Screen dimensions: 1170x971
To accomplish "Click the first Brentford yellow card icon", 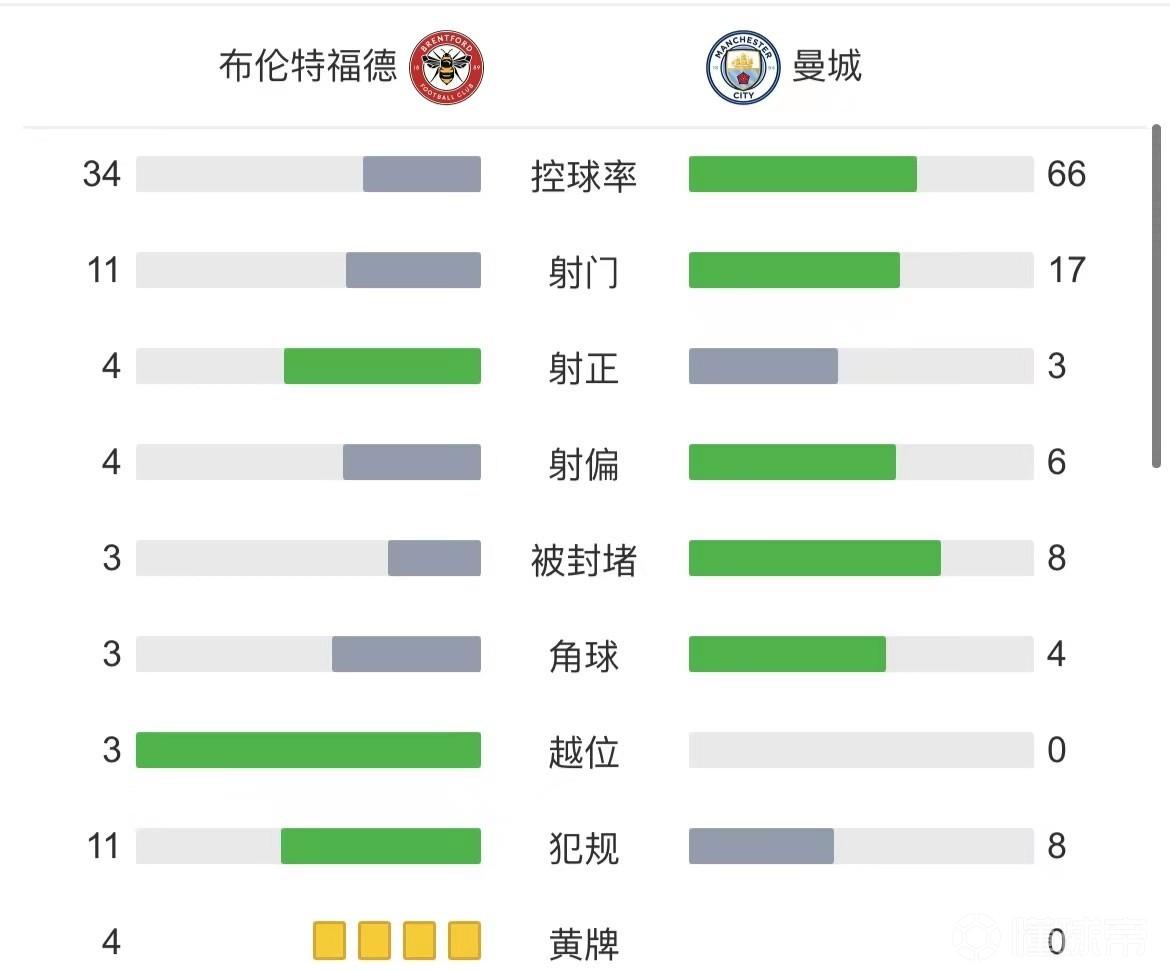I will coord(329,941).
